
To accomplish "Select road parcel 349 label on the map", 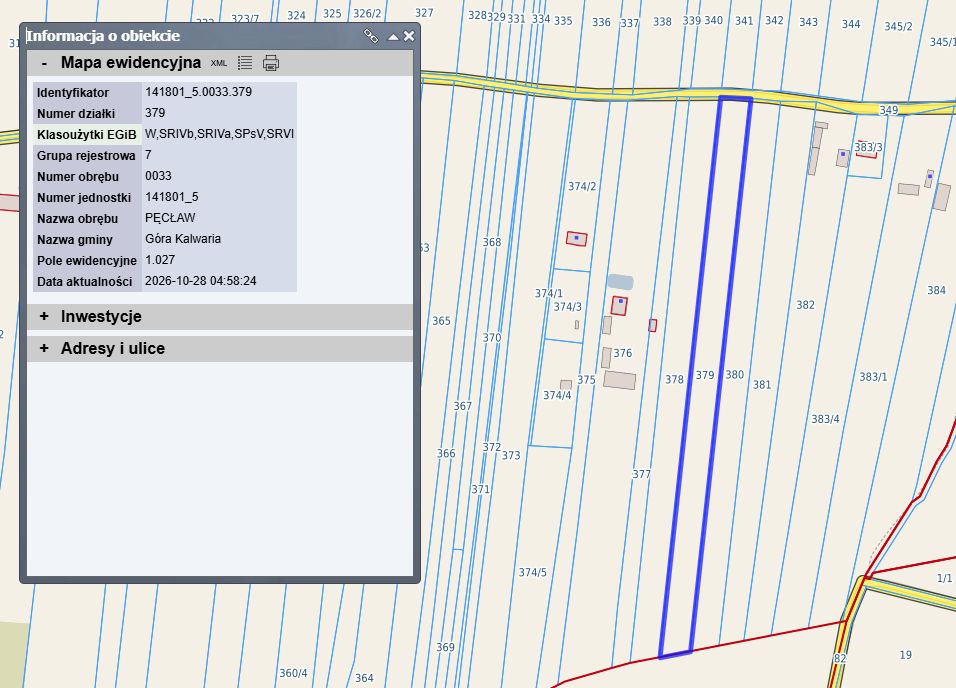I will coord(888,110).
